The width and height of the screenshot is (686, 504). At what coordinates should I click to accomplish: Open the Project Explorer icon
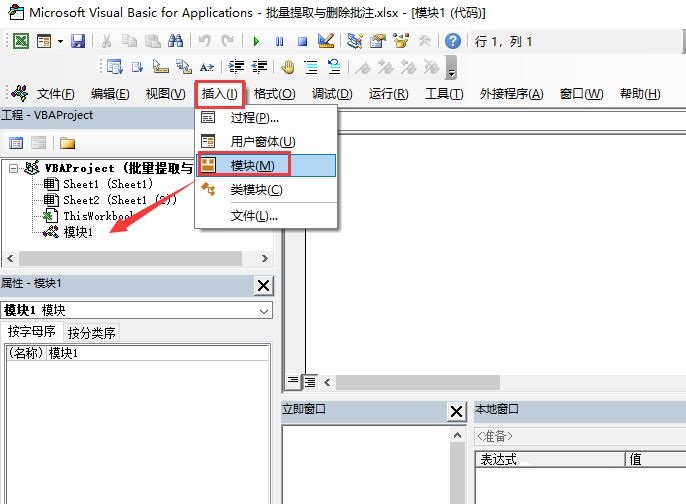pyautogui.click(x=354, y=41)
